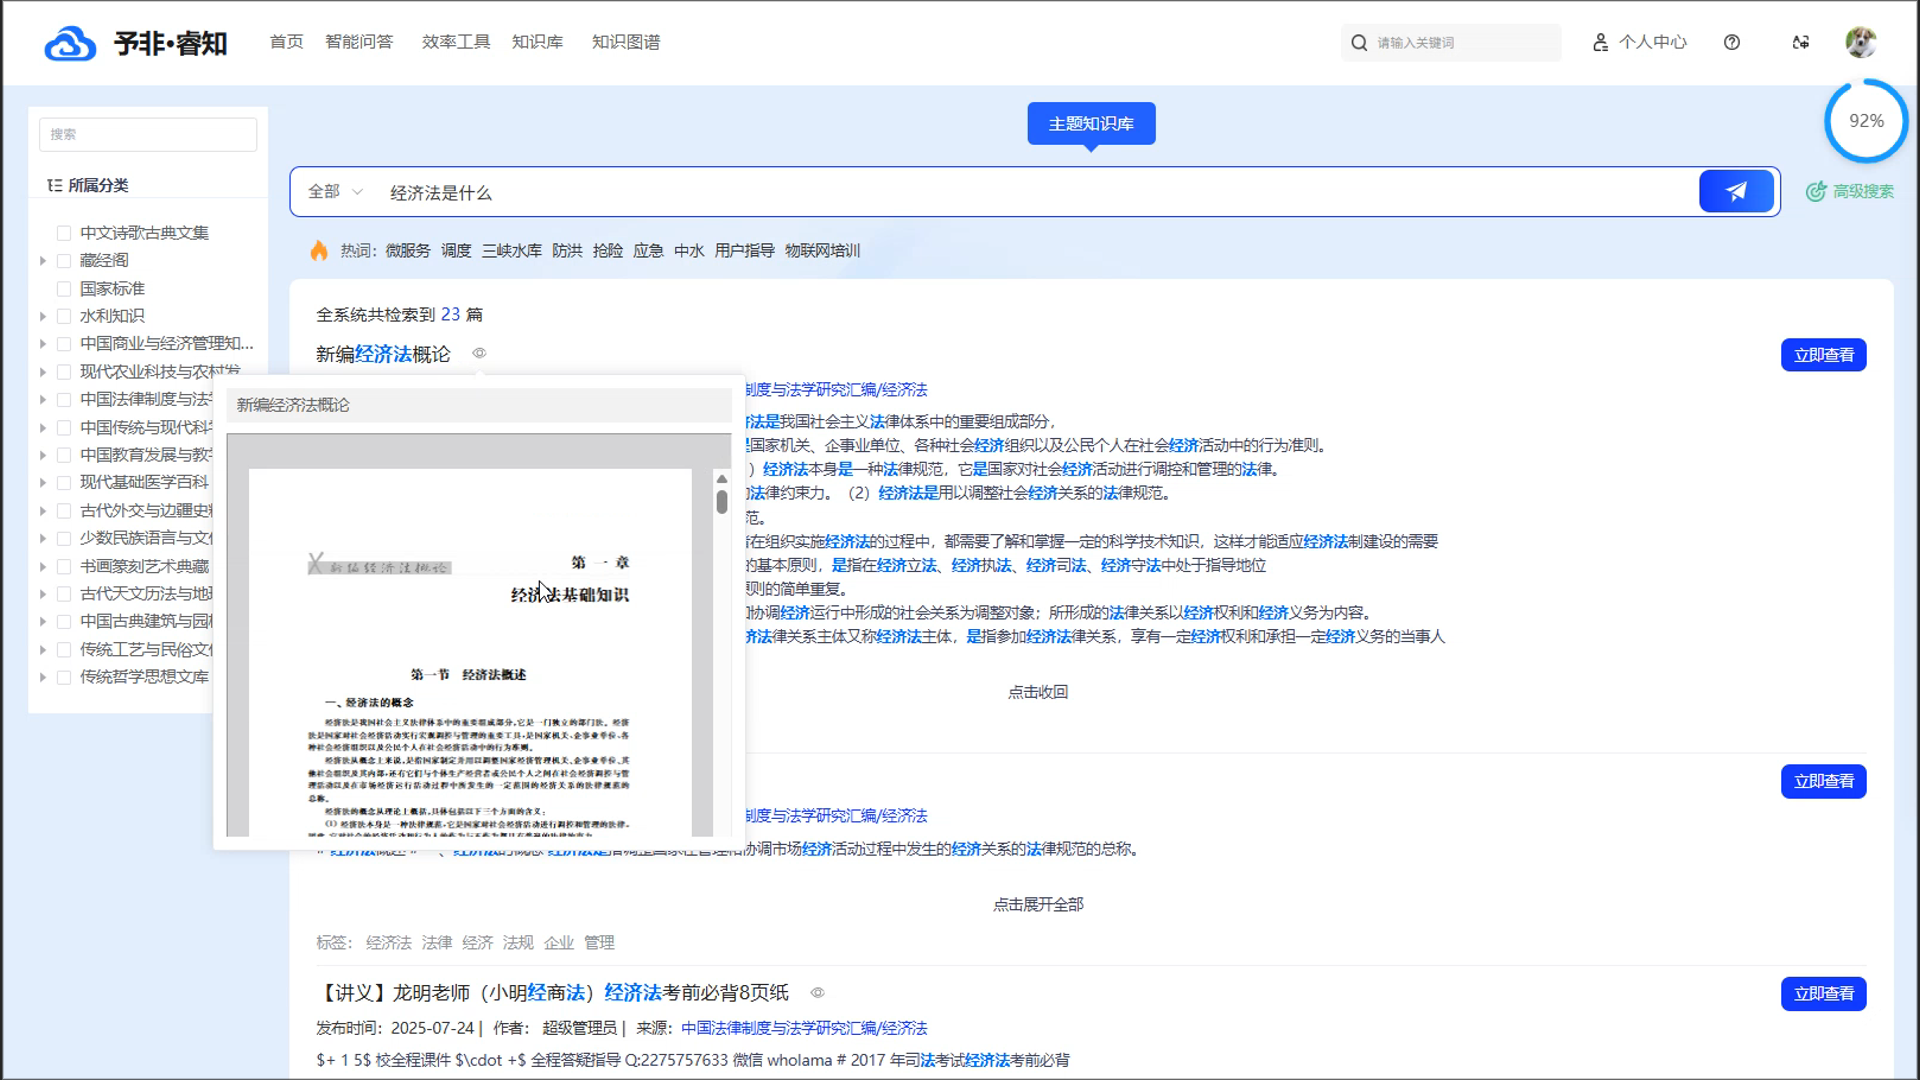Click the language switch icon in header
The width and height of the screenshot is (1920, 1080).
click(x=1800, y=42)
